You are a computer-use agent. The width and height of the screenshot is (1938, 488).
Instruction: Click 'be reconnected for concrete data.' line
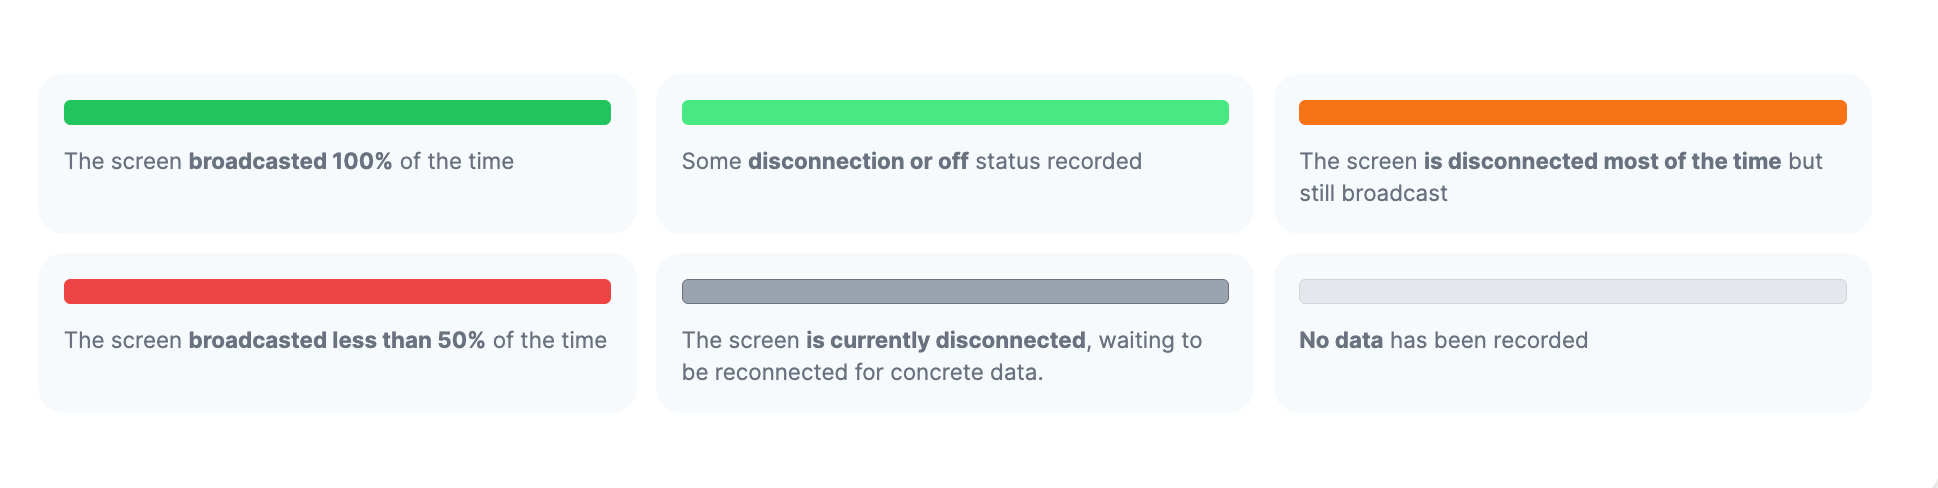(862, 372)
